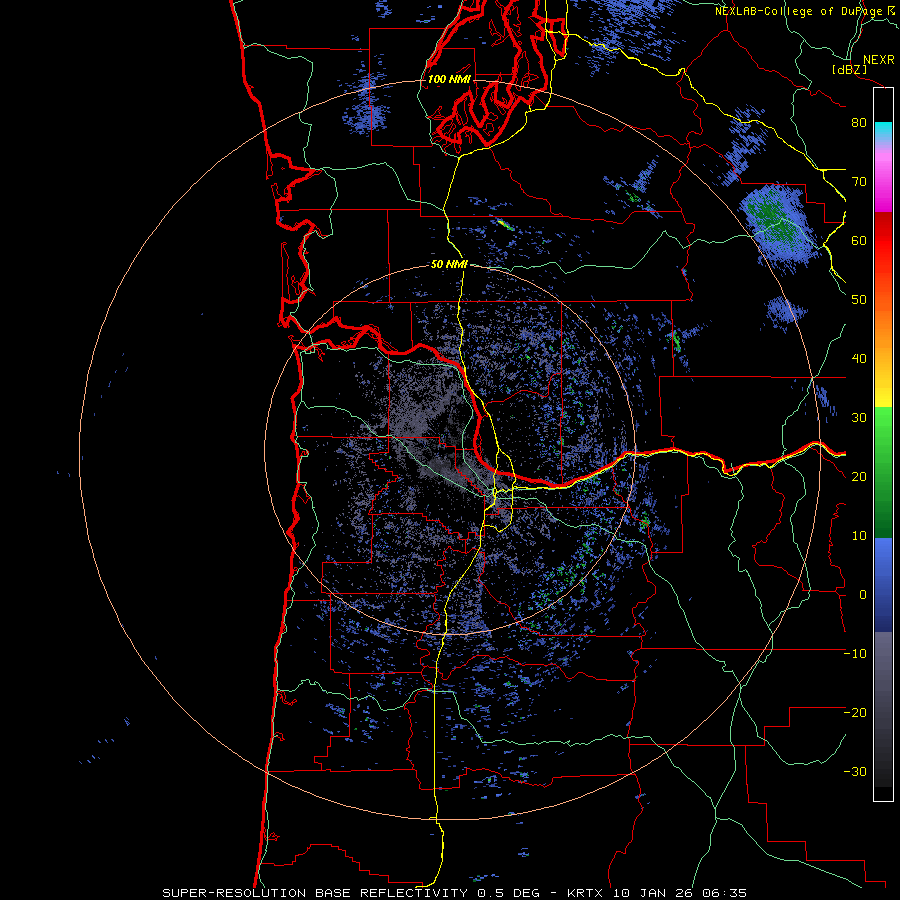Click the 80 value on the dBZ scale
This screenshot has width=900, height=900.
[x=859, y=123]
